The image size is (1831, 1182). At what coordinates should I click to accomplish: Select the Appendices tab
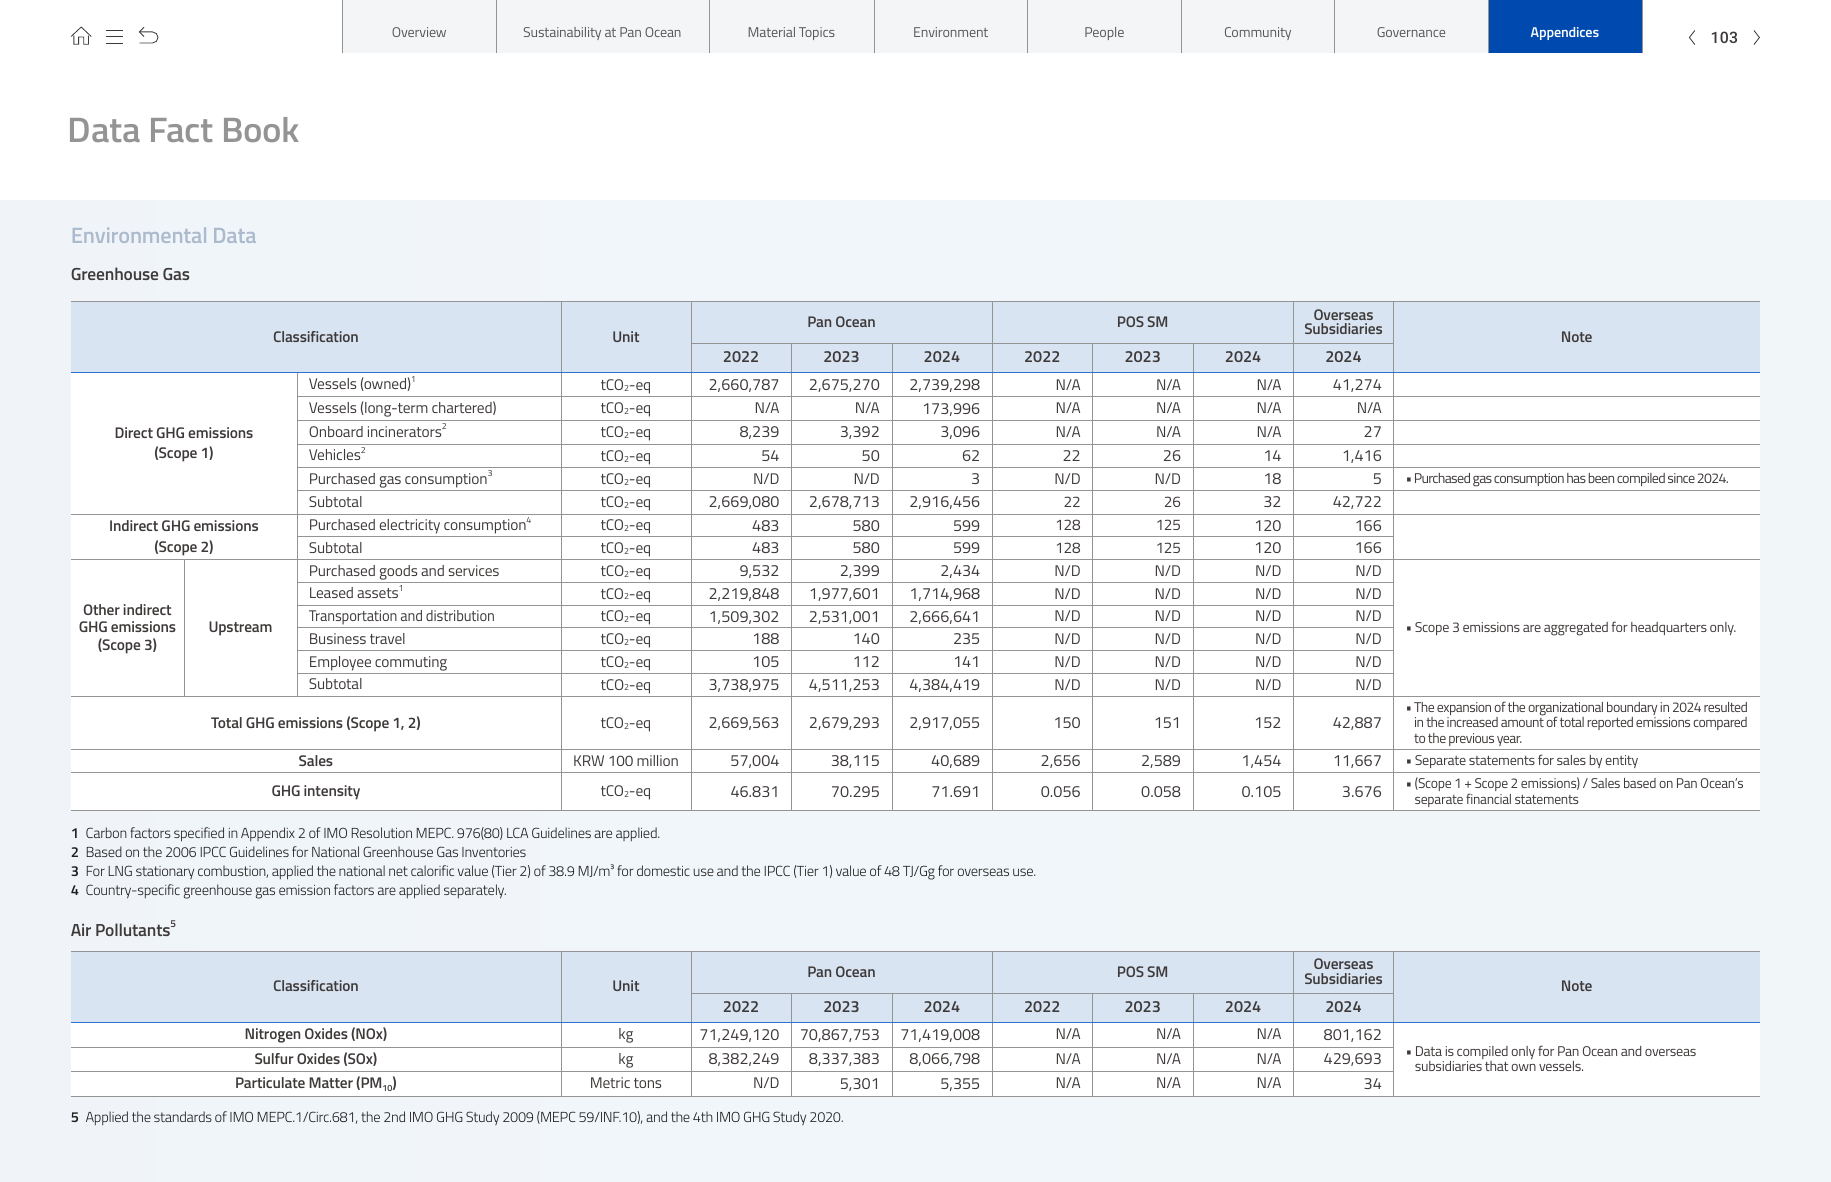[x=1565, y=27]
